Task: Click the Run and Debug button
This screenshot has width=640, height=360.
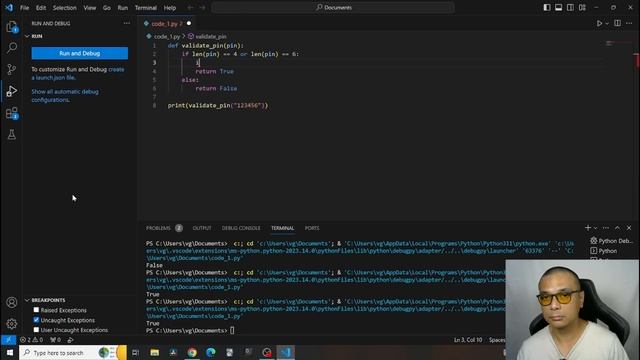Action: pos(80,53)
